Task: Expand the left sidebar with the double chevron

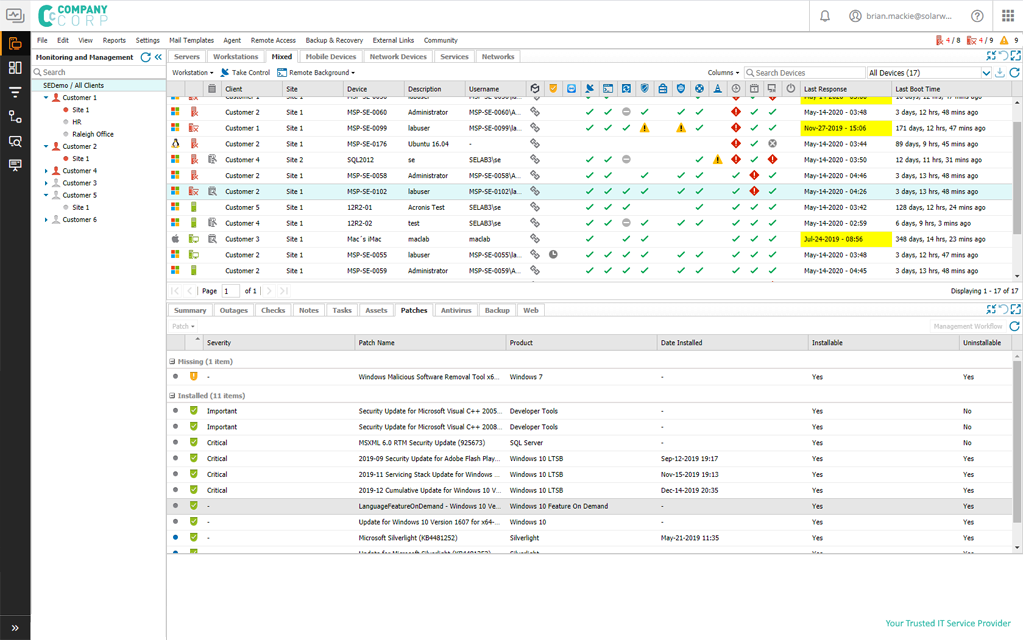Action: click(x=15, y=628)
